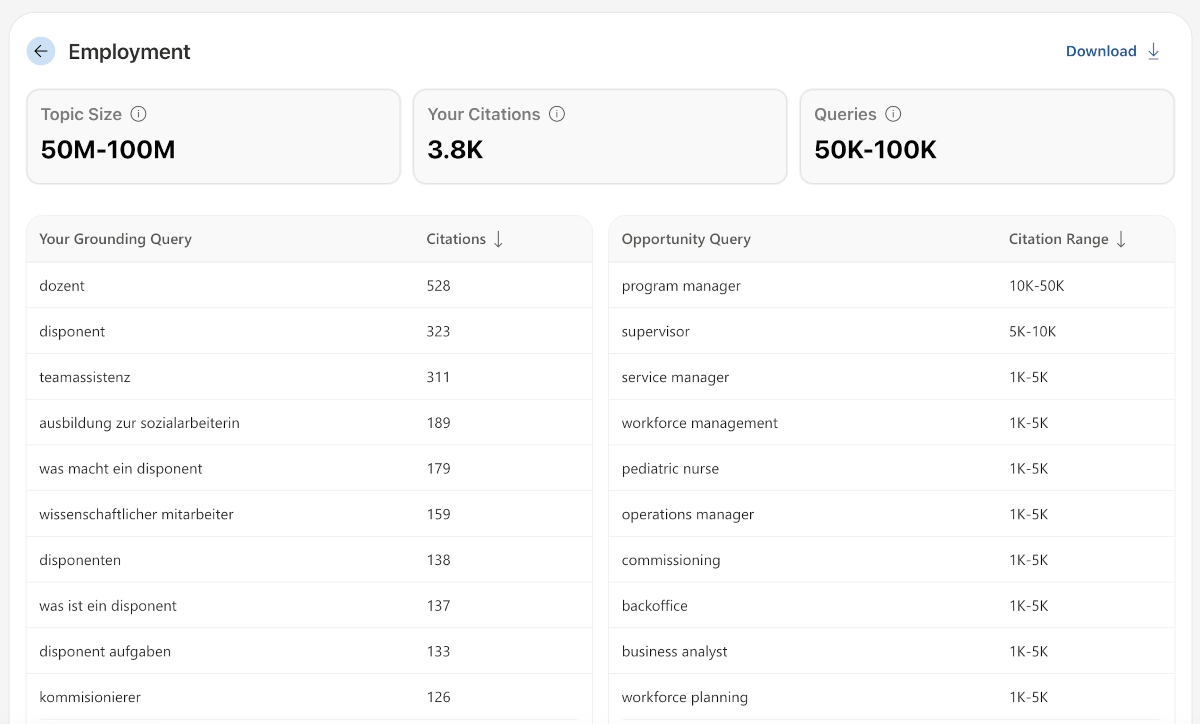Select backoffice opportunity query
Image resolution: width=1200 pixels, height=724 pixels.
click(x=892, y=606)
